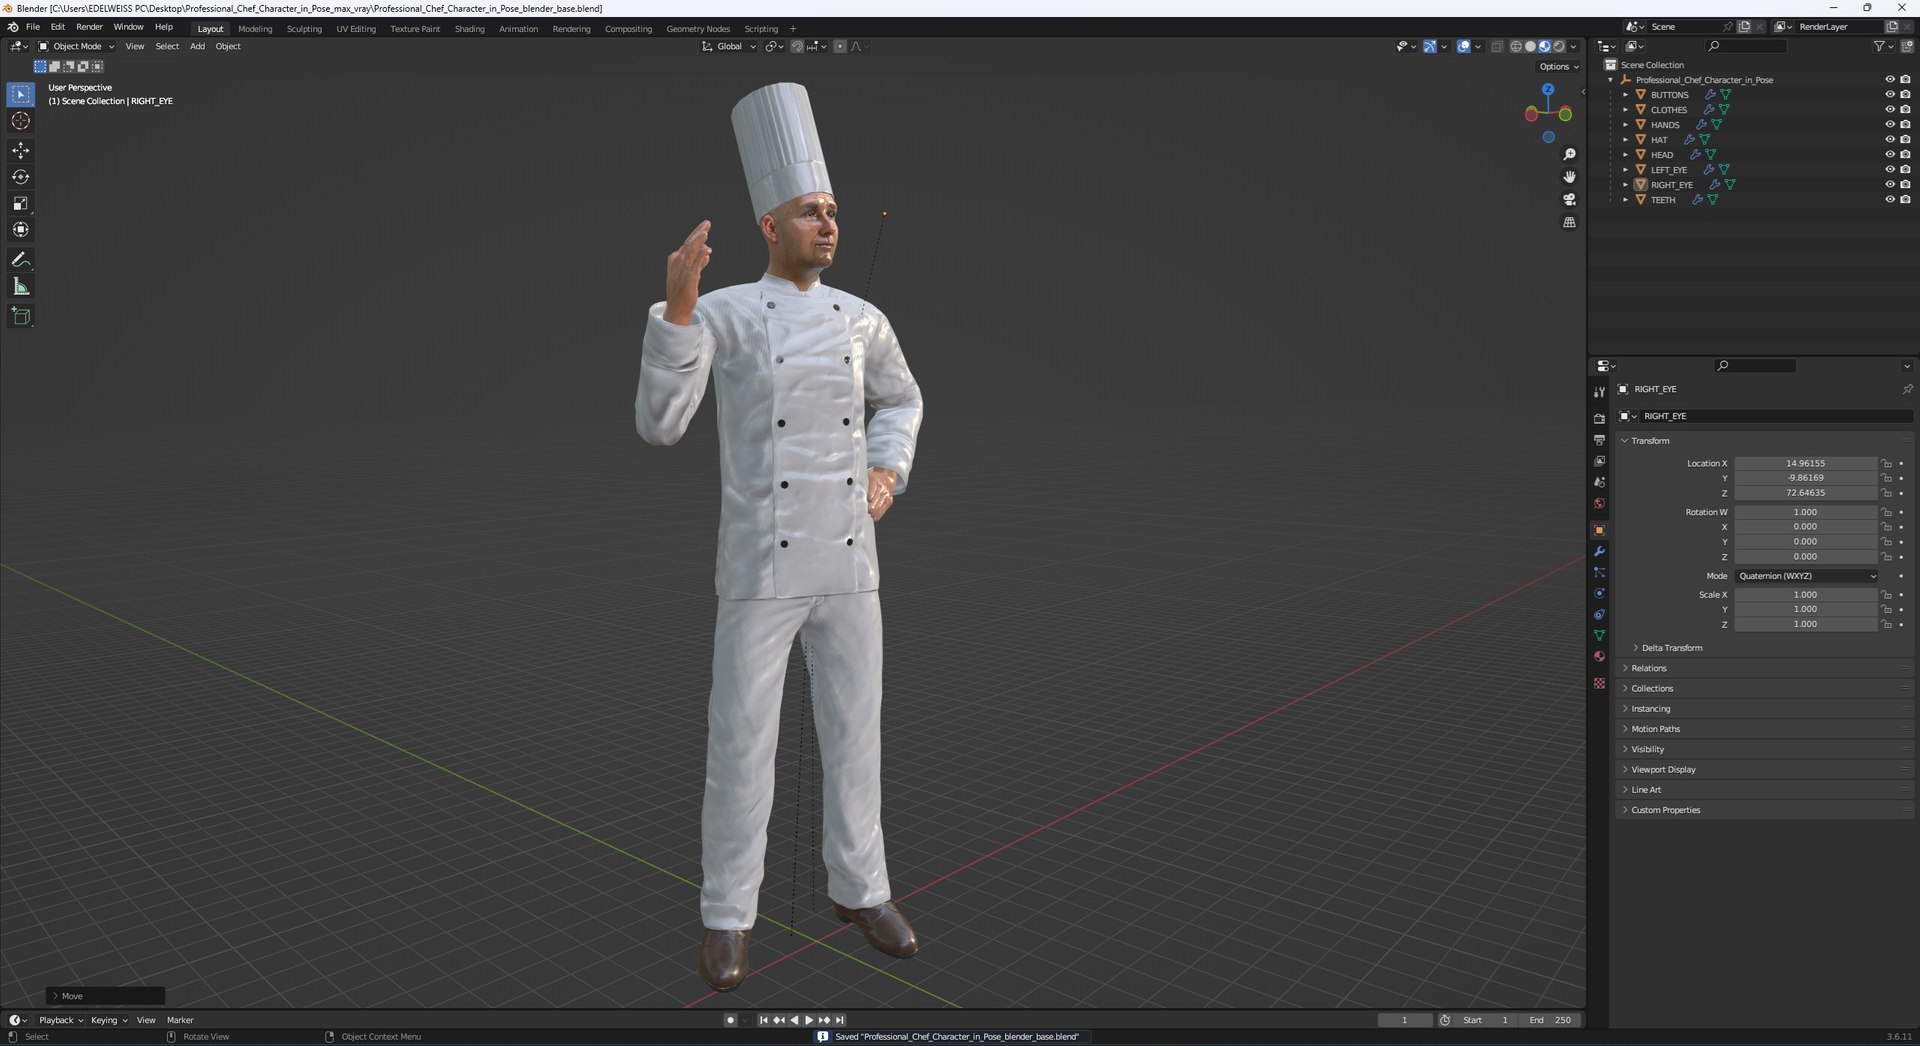Open the Particles properties tab
Screen dimensions: 1920x1046
point(1599,572)
